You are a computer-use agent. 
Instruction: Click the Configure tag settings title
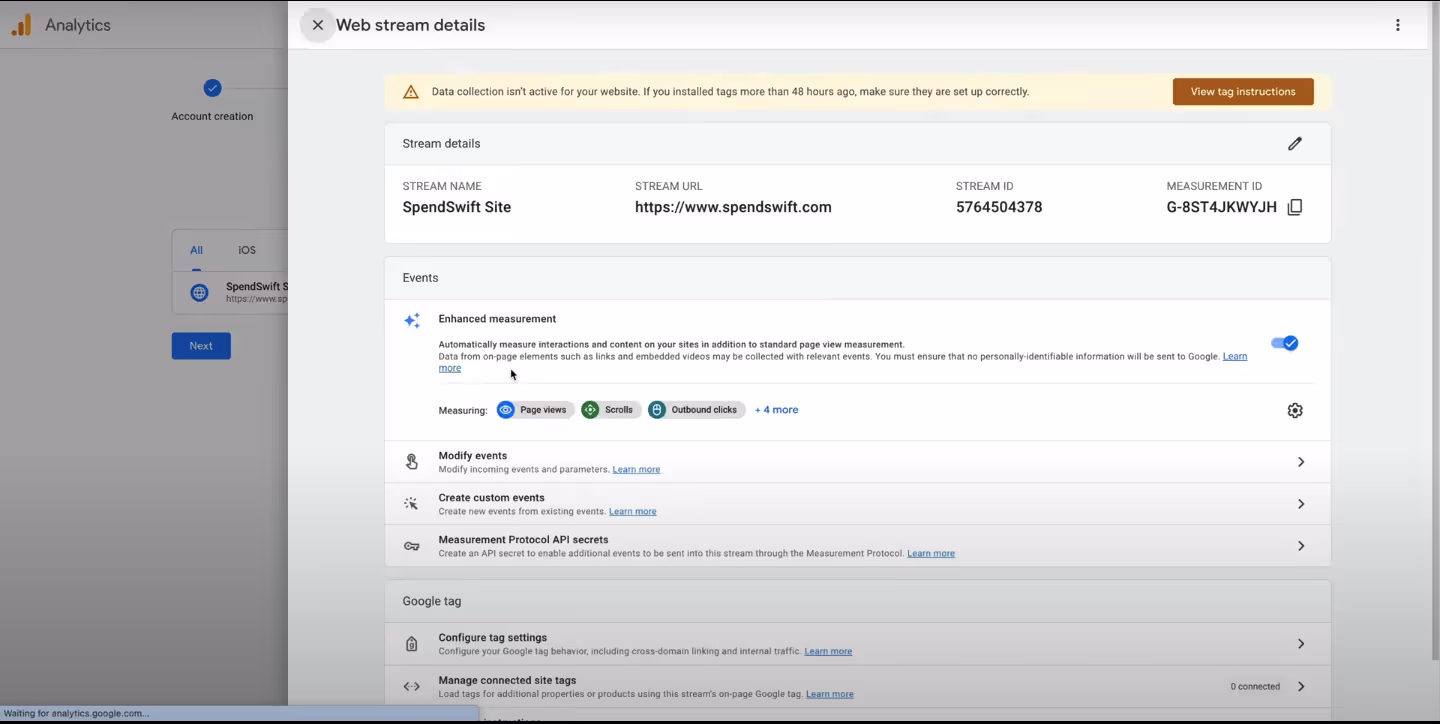tap(493, 638)
